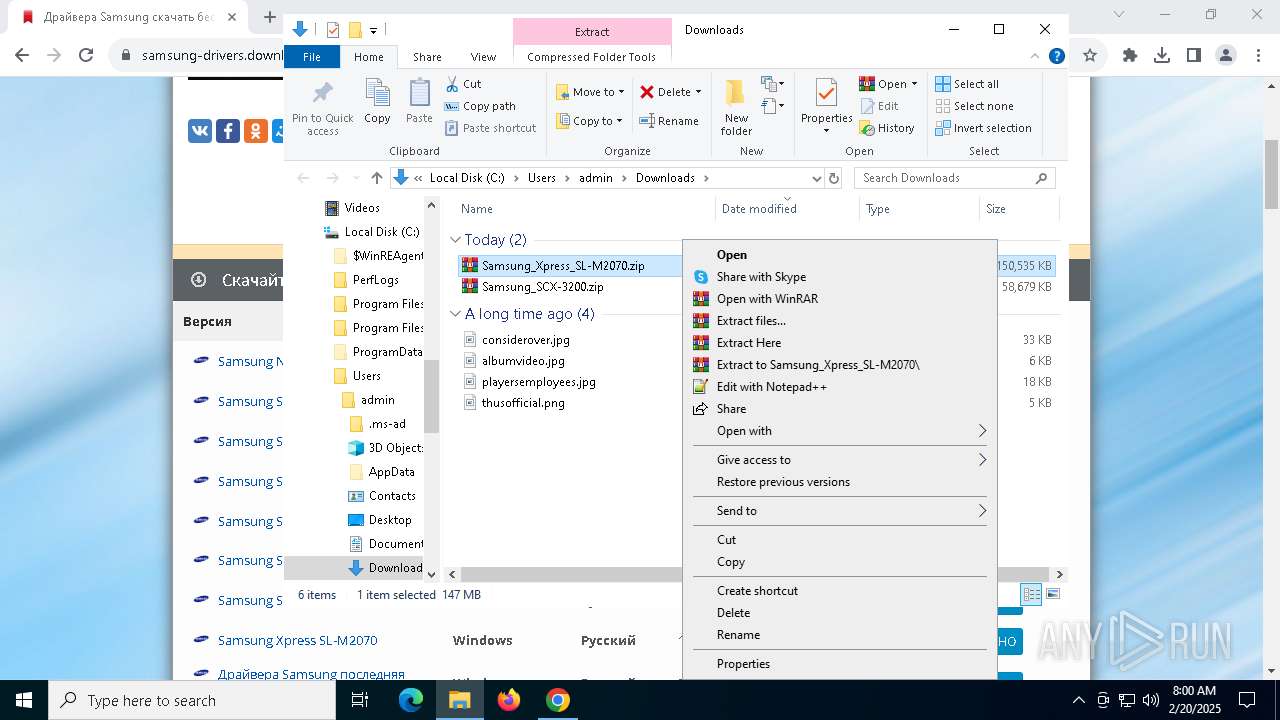Viewport: 1280px width, 720px height.
Task: Click the Search Downloads field
Action: click(x=955, y=178)
